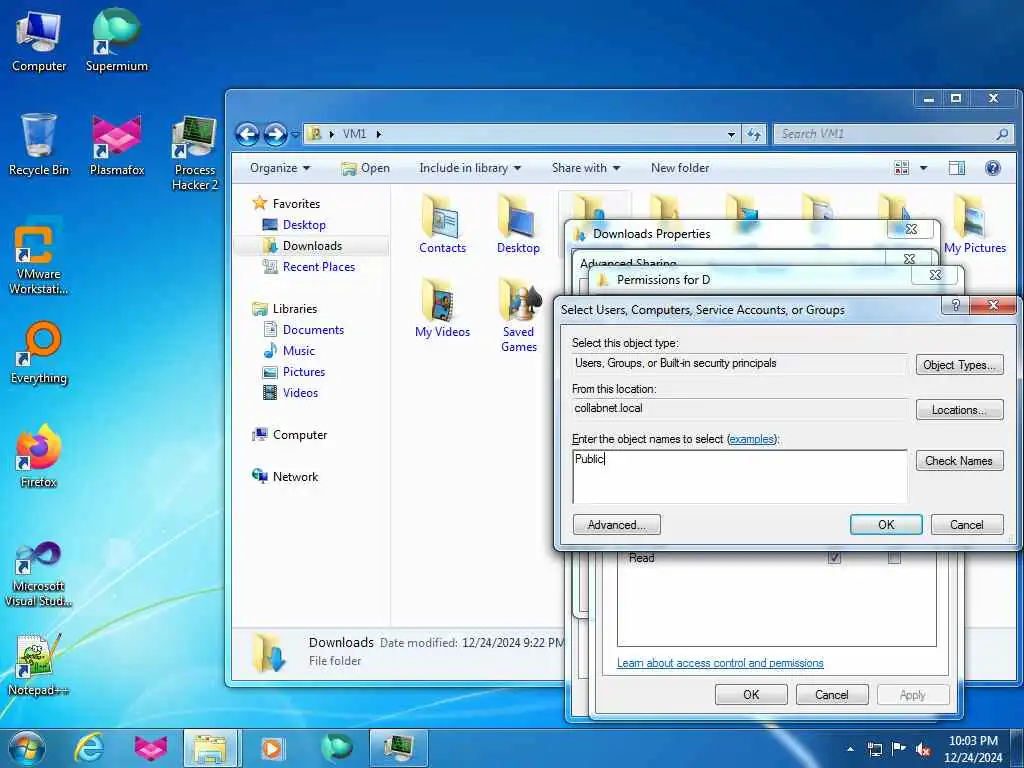Tick the Allow checkbox for Read

click(834, 558)
